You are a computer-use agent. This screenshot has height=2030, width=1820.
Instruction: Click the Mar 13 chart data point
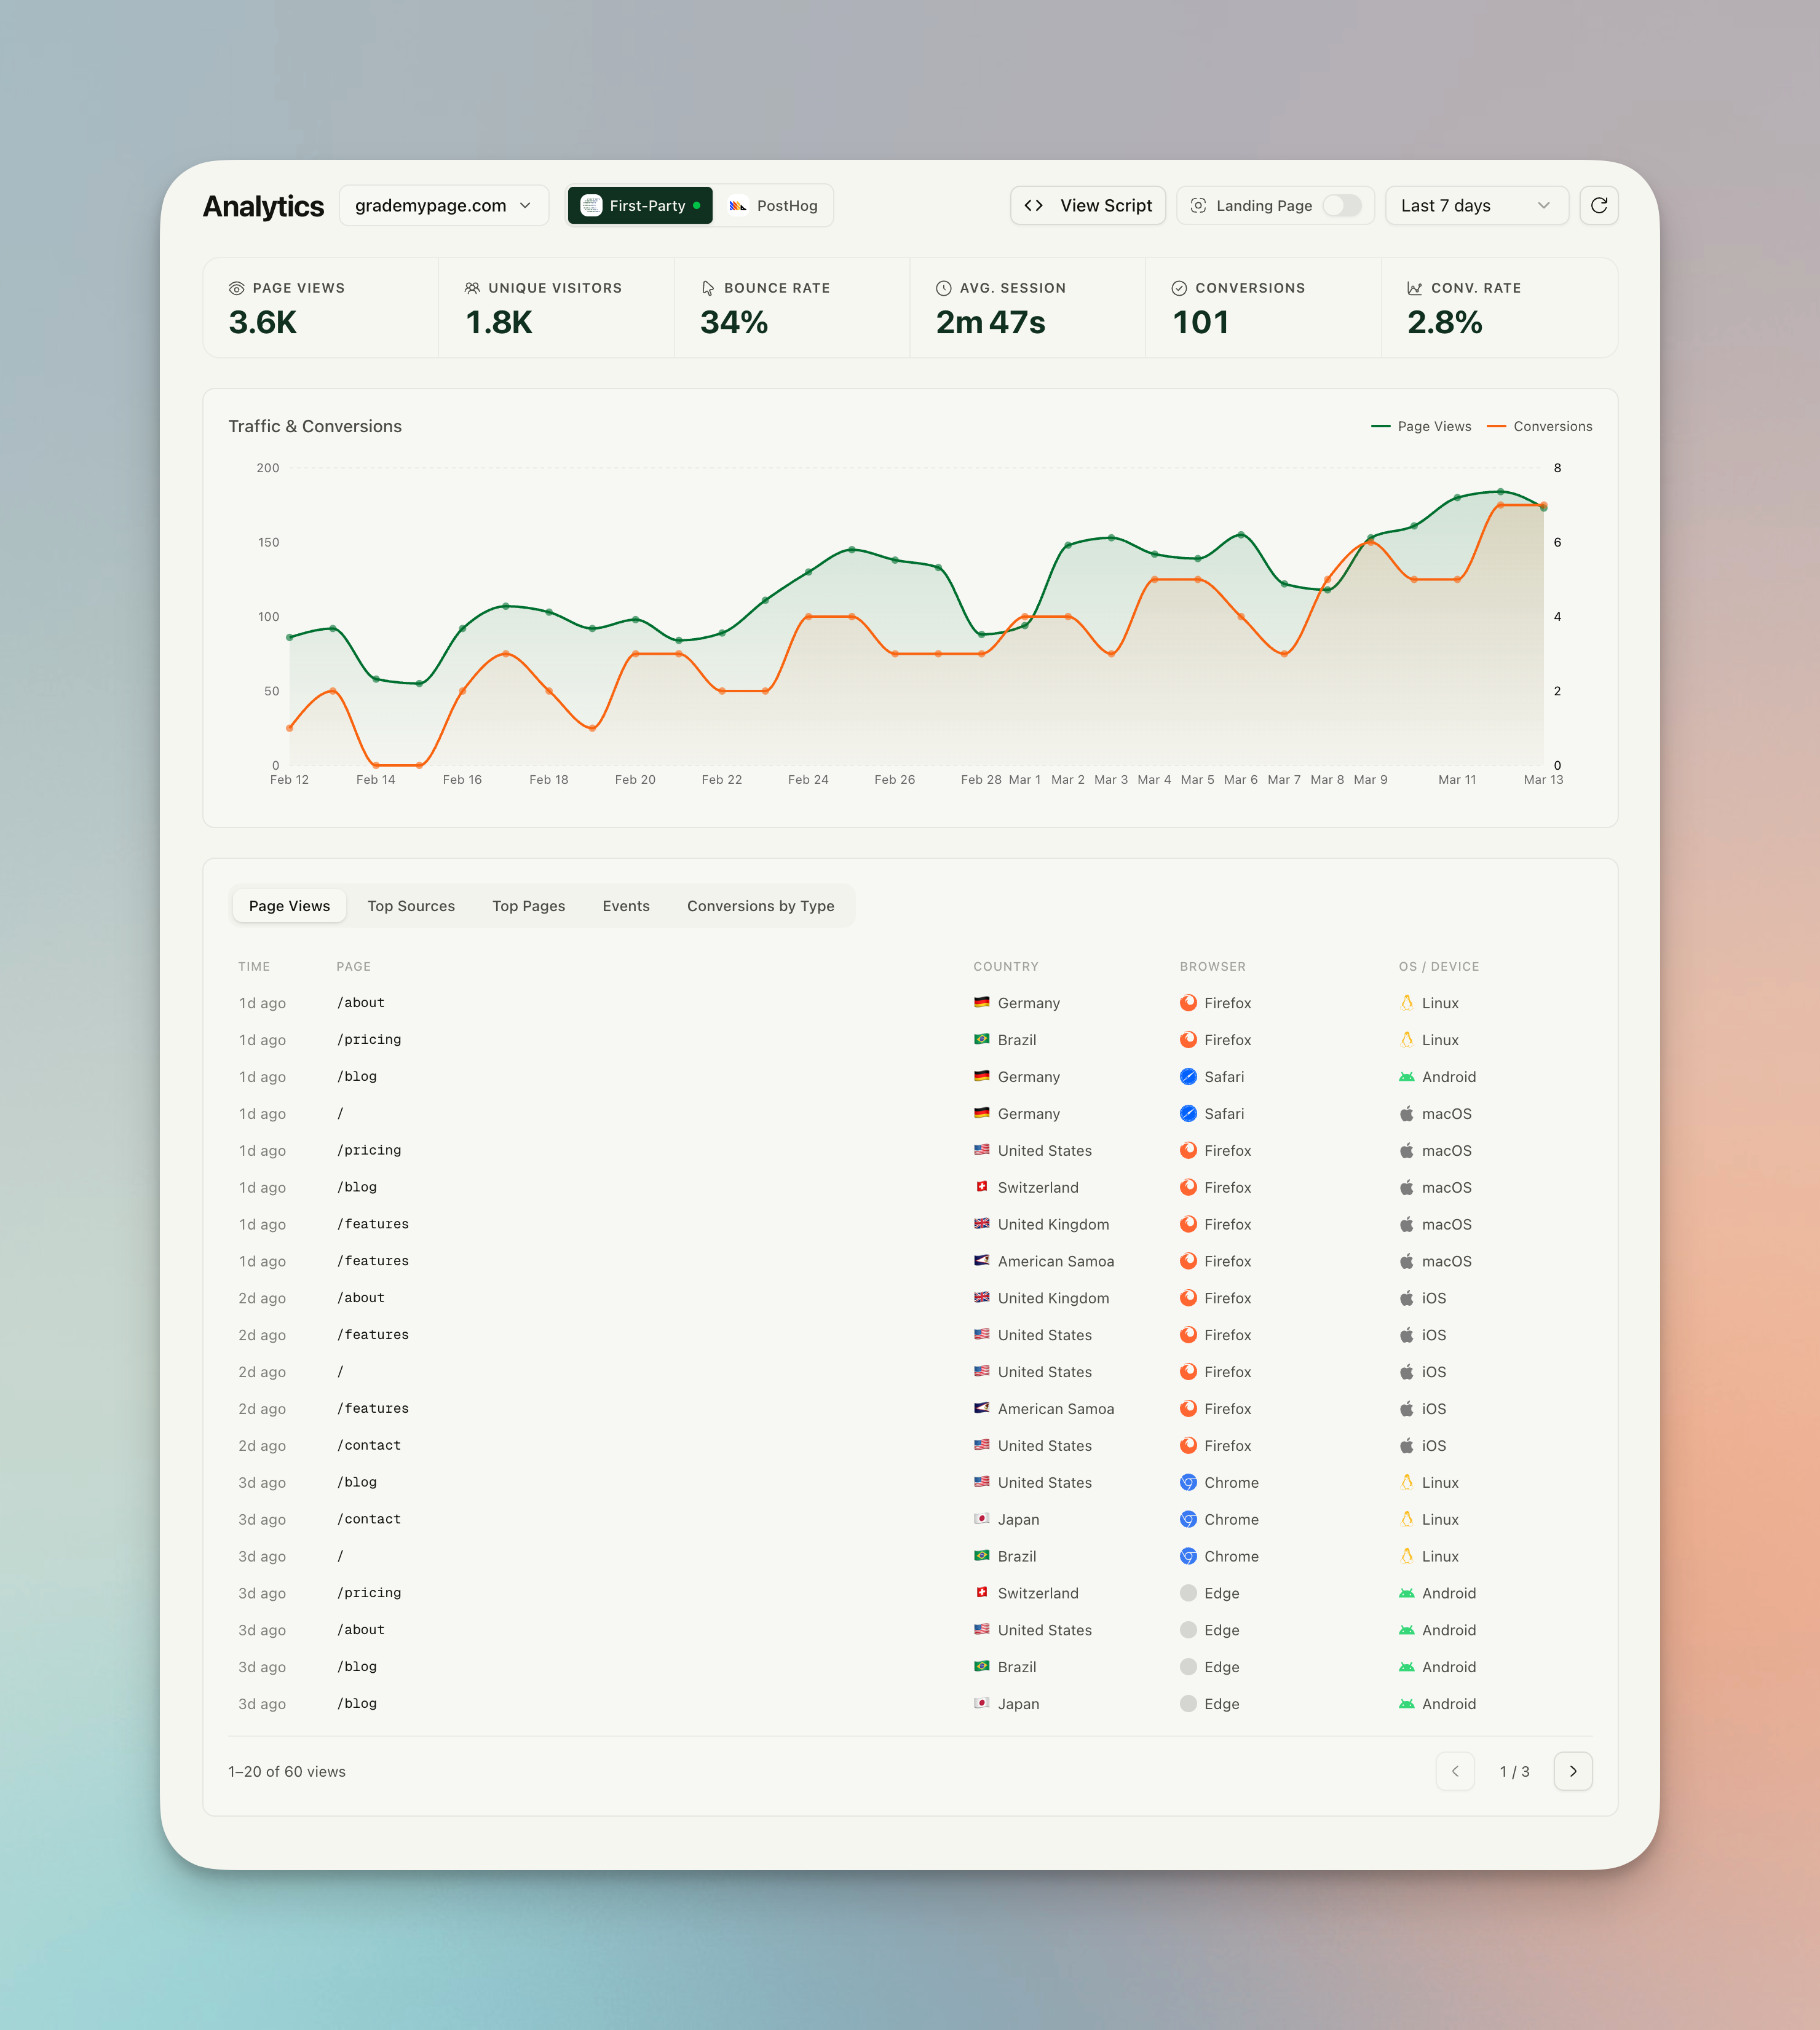click(1543, 506)
